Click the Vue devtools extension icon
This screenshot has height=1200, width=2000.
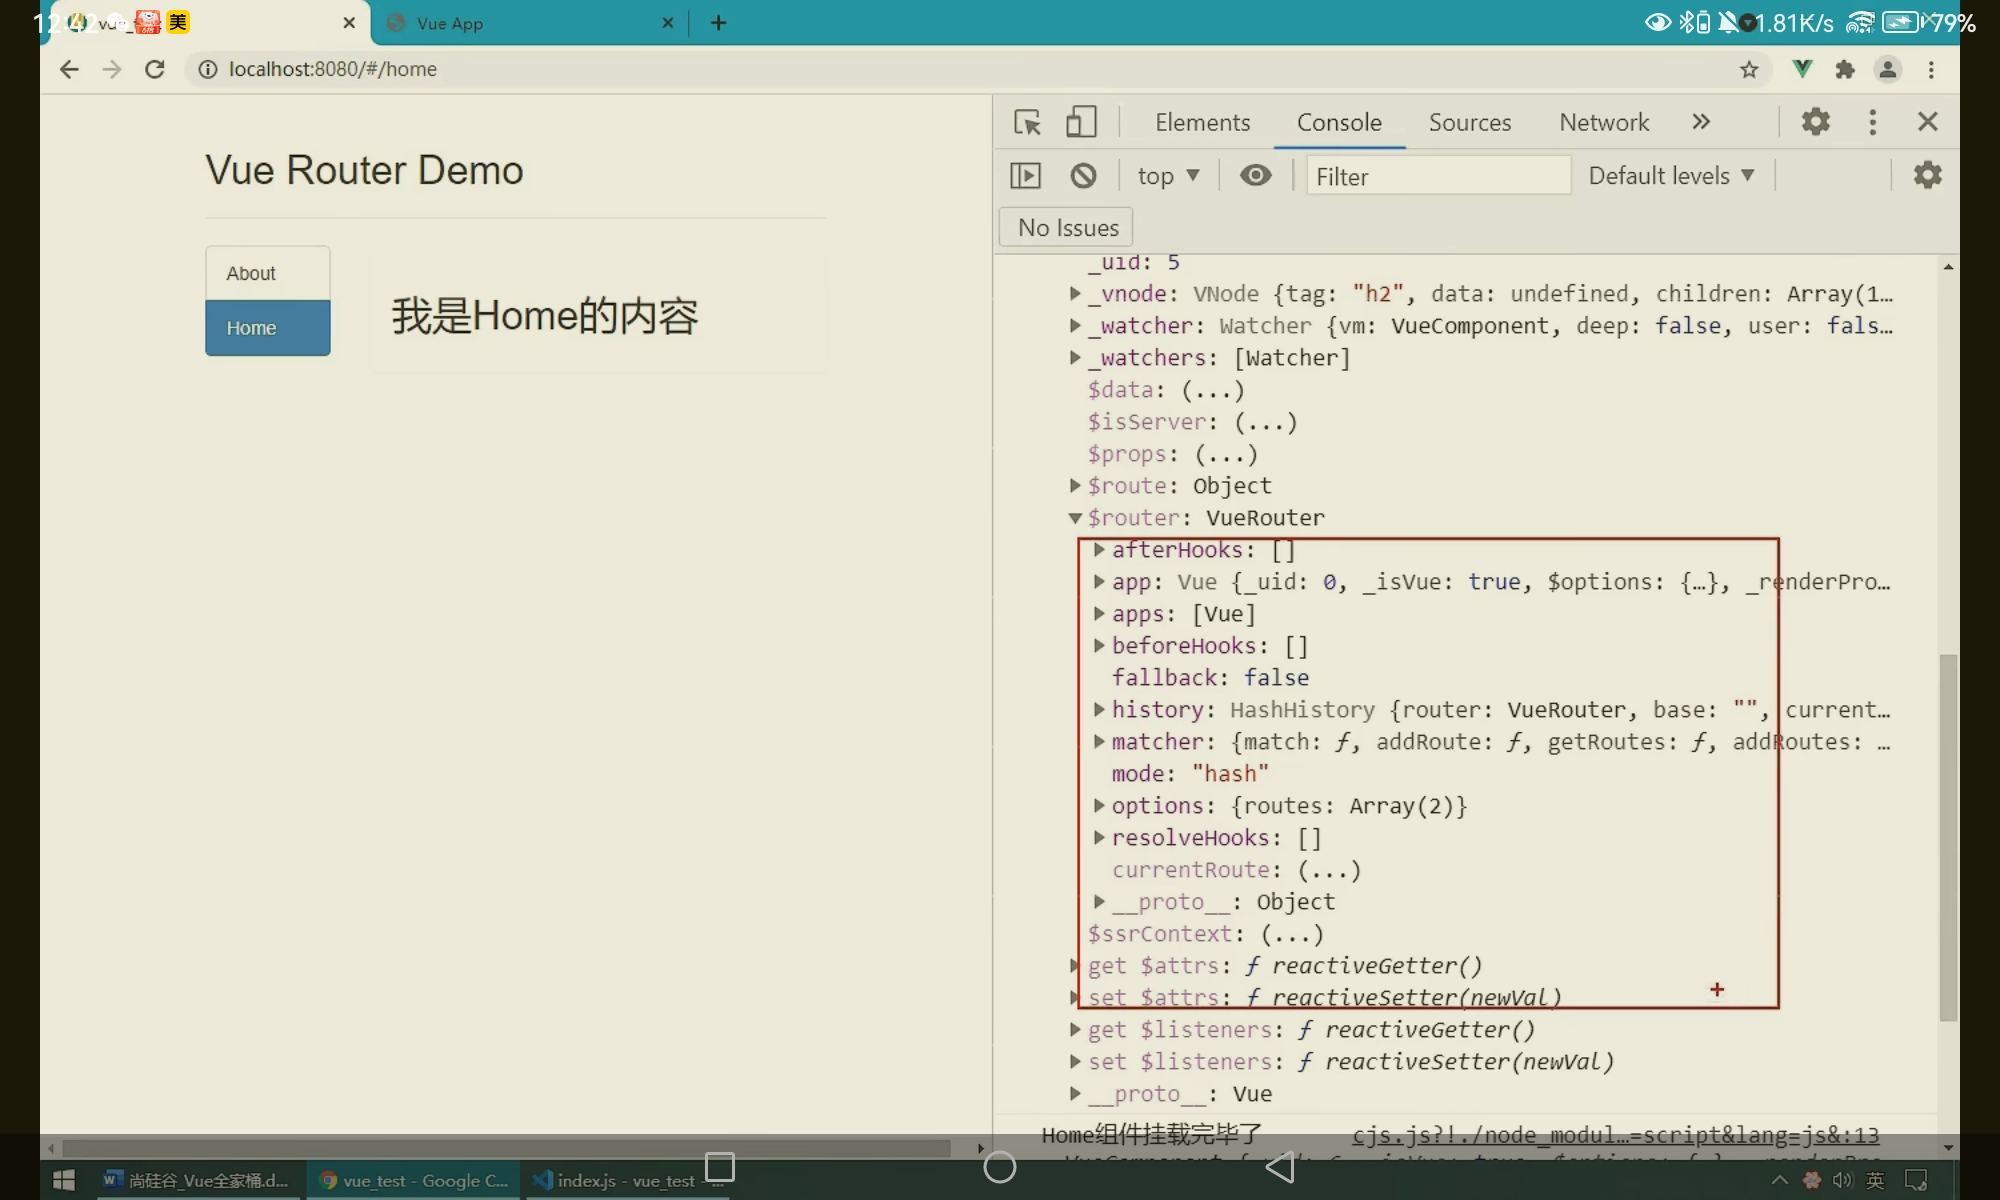point(1802,69)
